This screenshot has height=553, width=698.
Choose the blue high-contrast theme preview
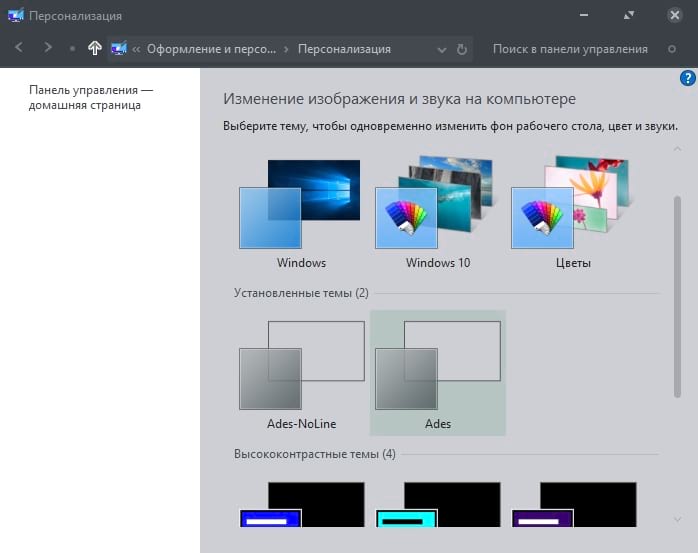click(x=302, y=504)
